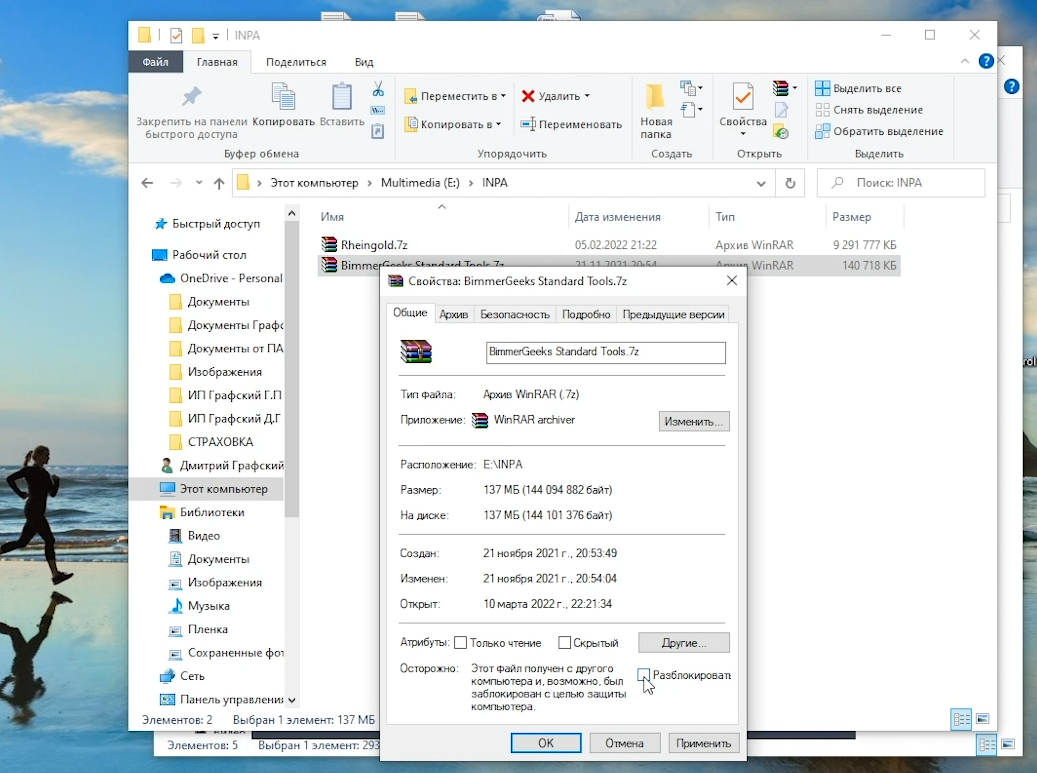The height and width of the screenshot is (773, 1037).
Task: Click the Back navigation arrow
Action: click(x=147, y=183)
